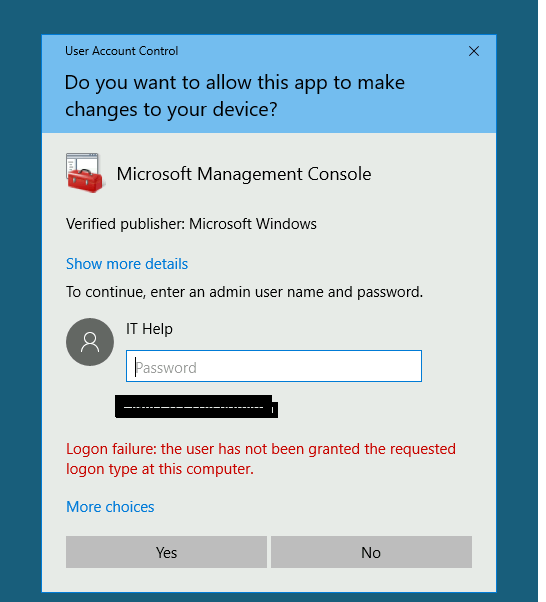Open the Show more details link
The width and height of the screenshot is (546, 602).
click(x=127, y=264)
